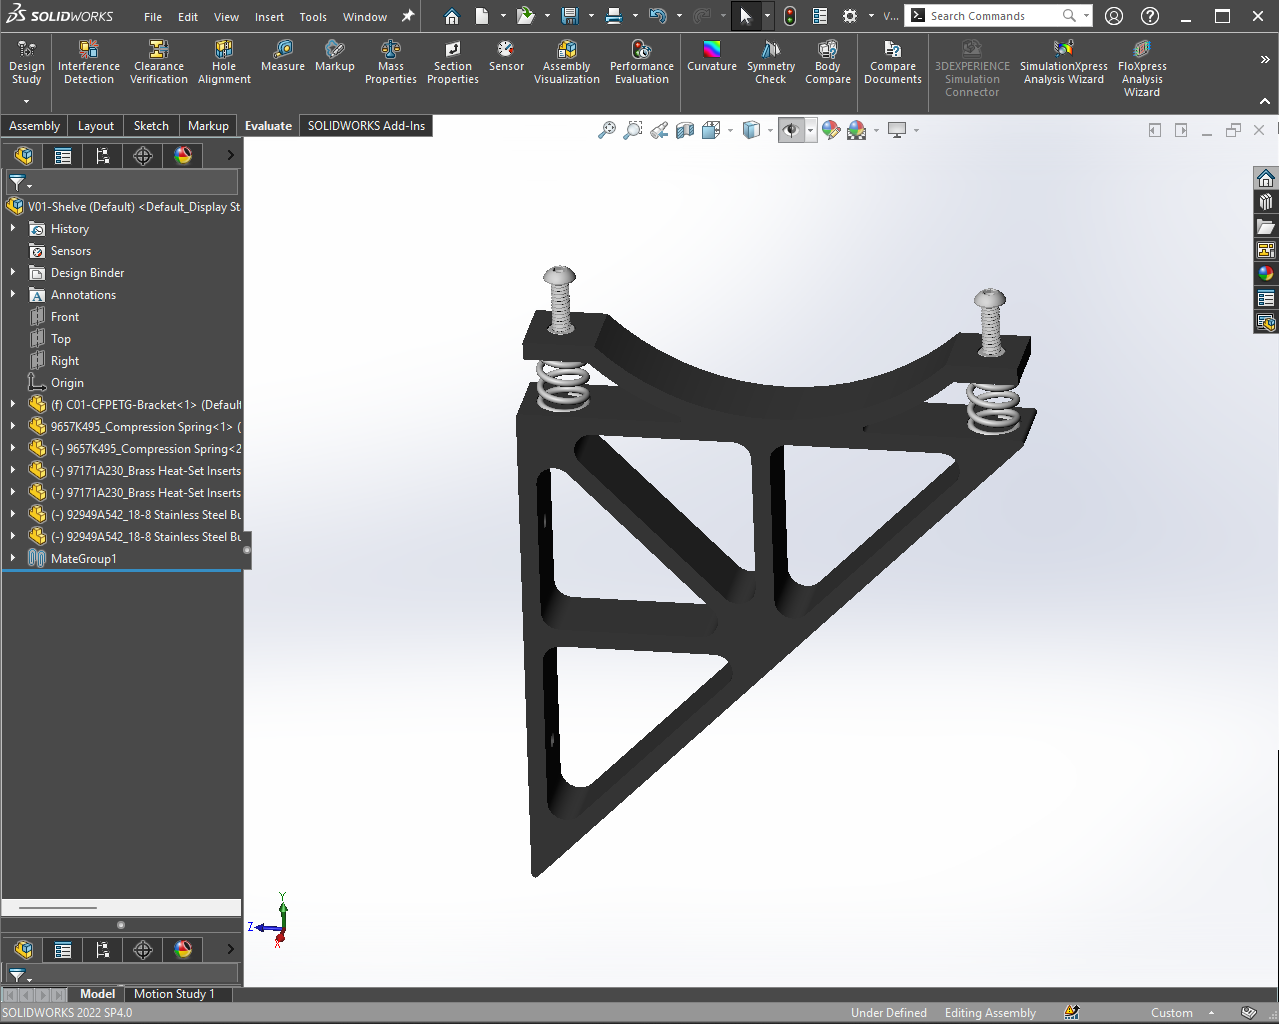Expand the MateGroup1 node
The image size is (1279, 1024).
pyautogui.click(x=13, y=559)
